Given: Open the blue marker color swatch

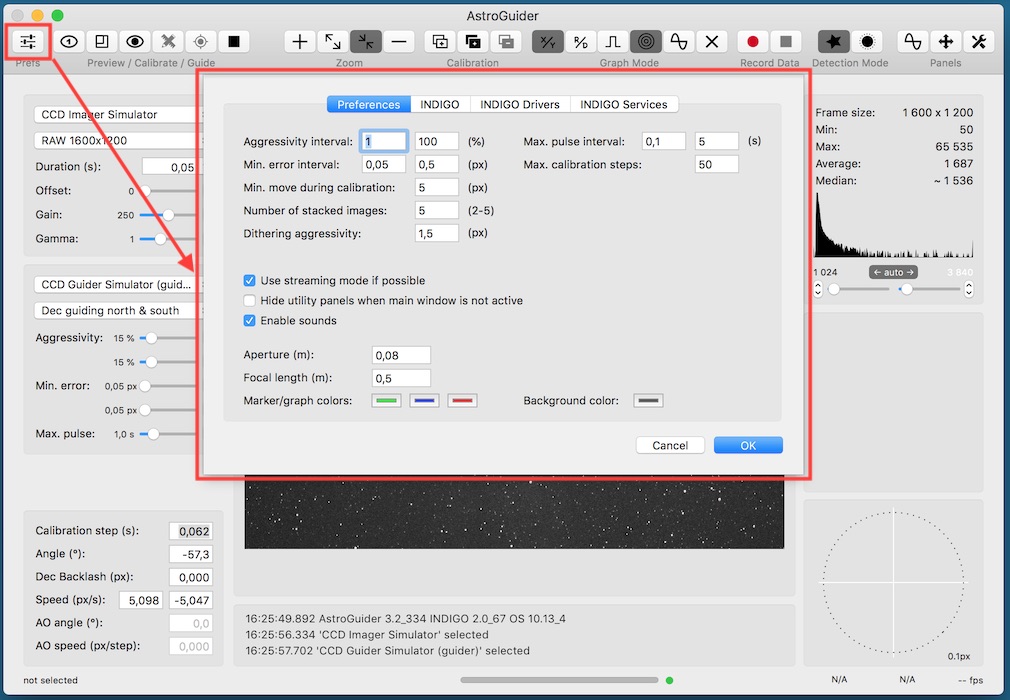Looking at the screenshot, I should [x=424, y=401].
